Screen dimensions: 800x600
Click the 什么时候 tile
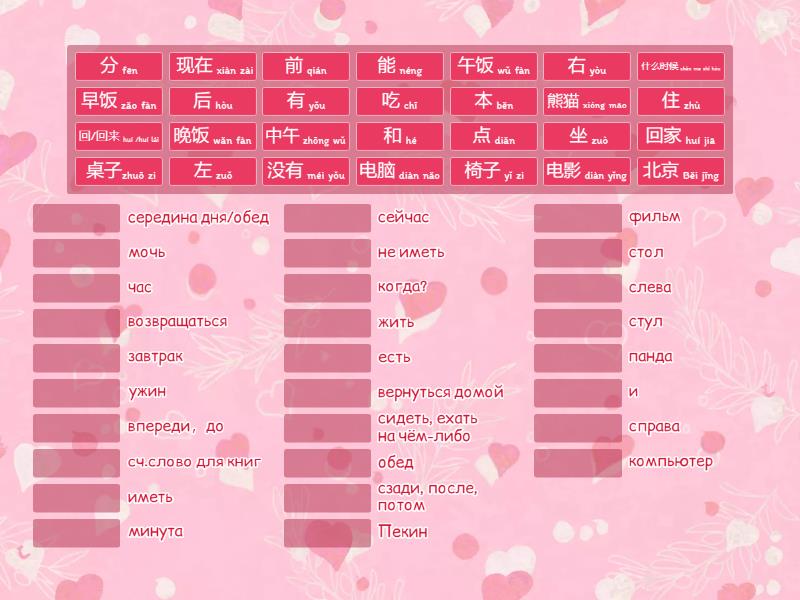point(680,67)
